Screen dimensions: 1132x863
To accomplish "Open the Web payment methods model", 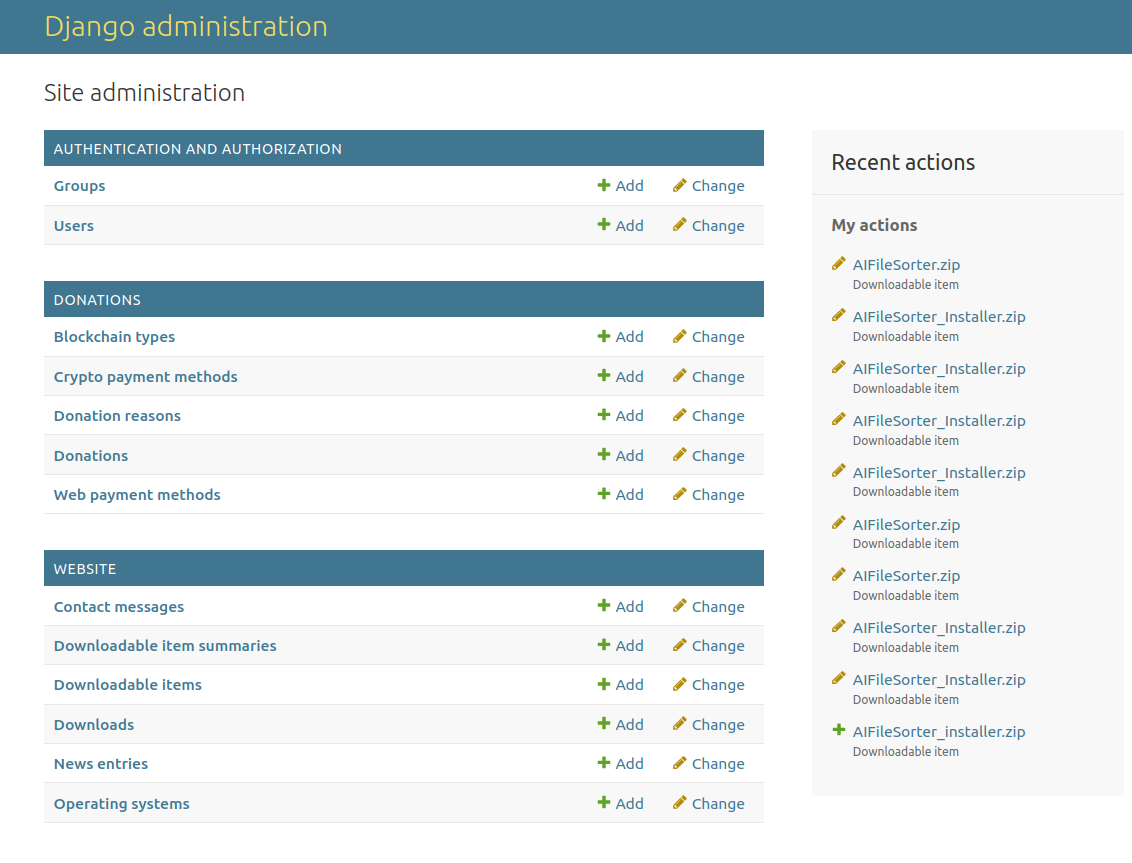I will pyautogui.click(x=137, y=495).
